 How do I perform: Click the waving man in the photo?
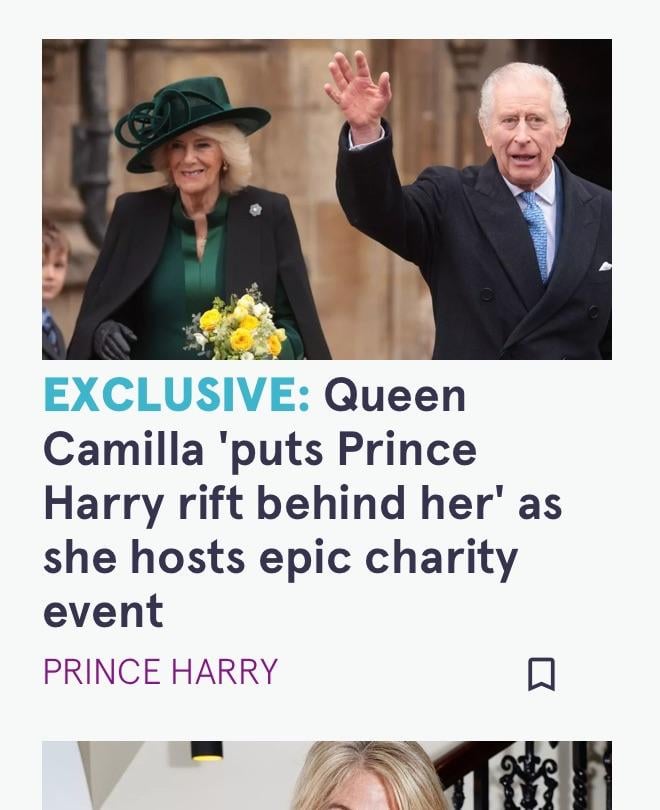click(x=480, y=207)
